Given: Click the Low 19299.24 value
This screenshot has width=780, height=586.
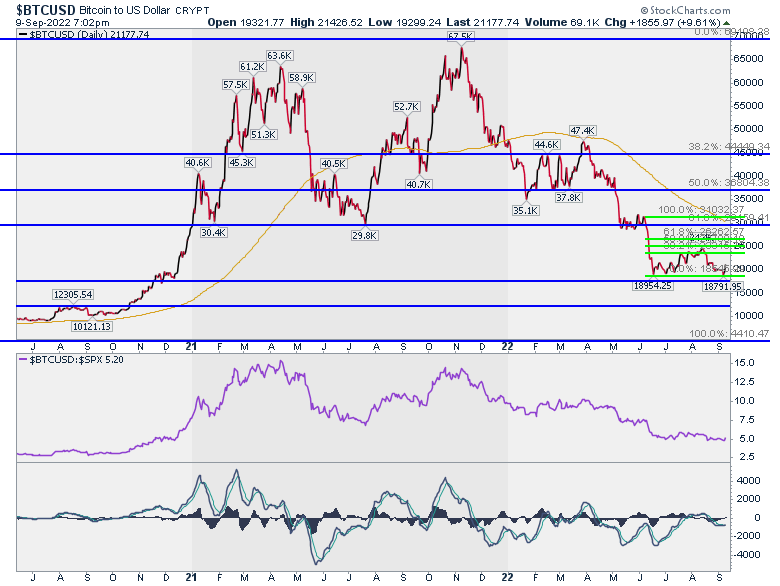Looking at the screenshot, I should 404,22.
